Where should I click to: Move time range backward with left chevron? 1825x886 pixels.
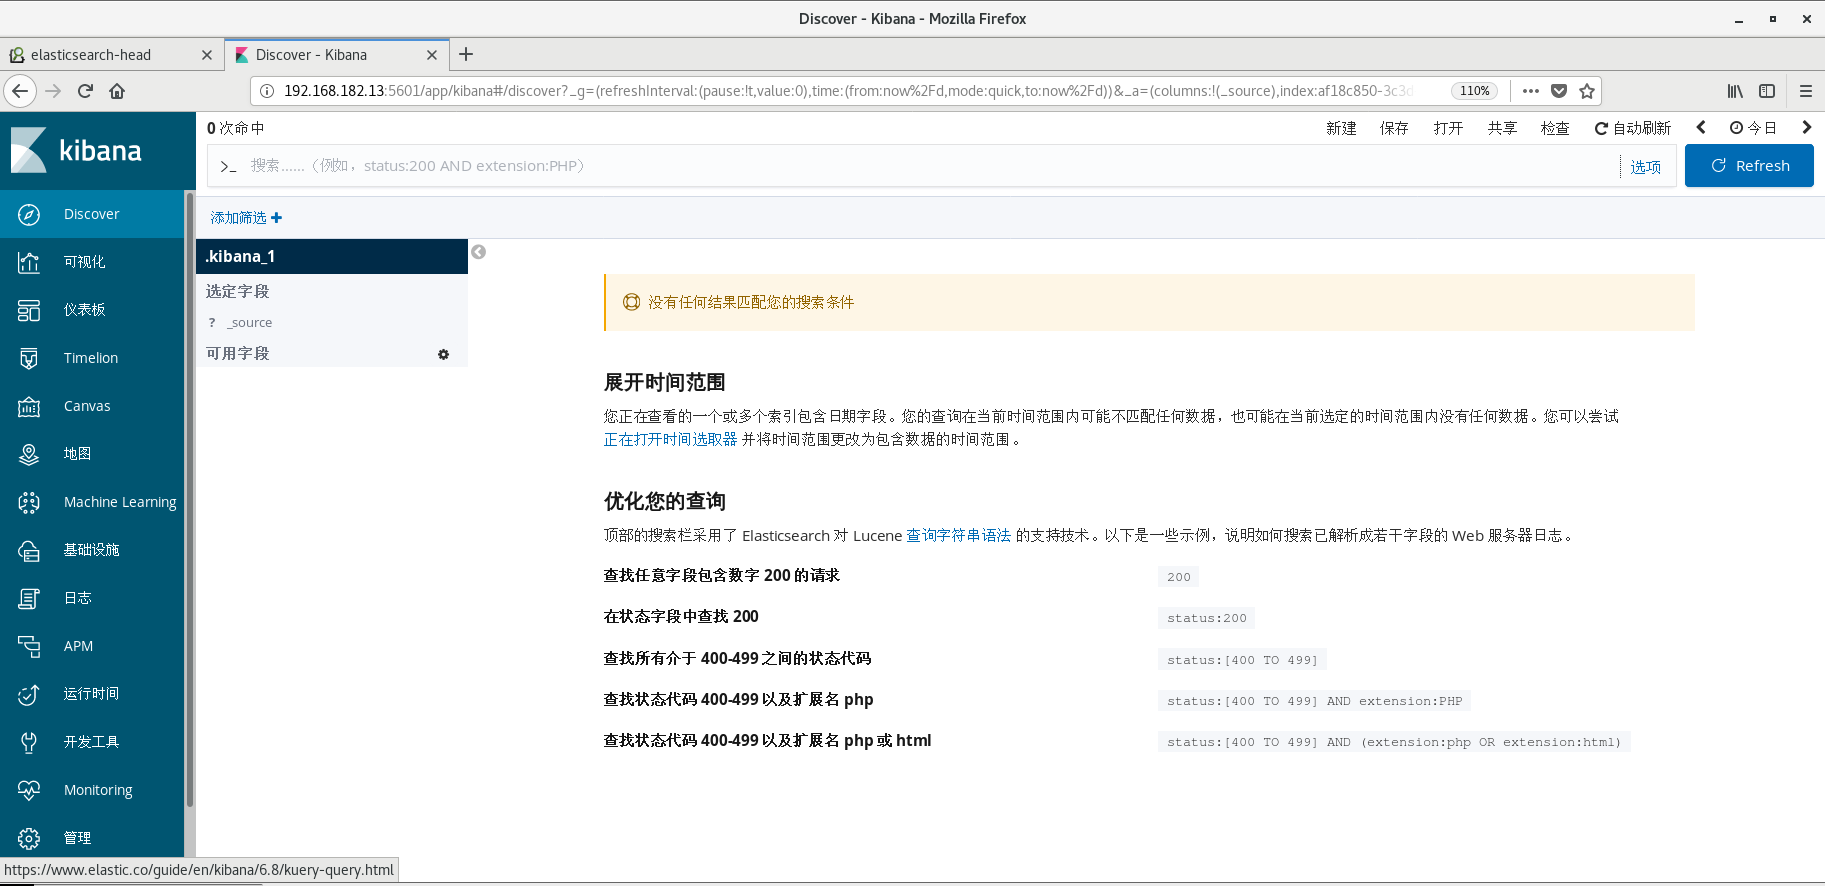pyautogui.click(x=1701, y=127)
